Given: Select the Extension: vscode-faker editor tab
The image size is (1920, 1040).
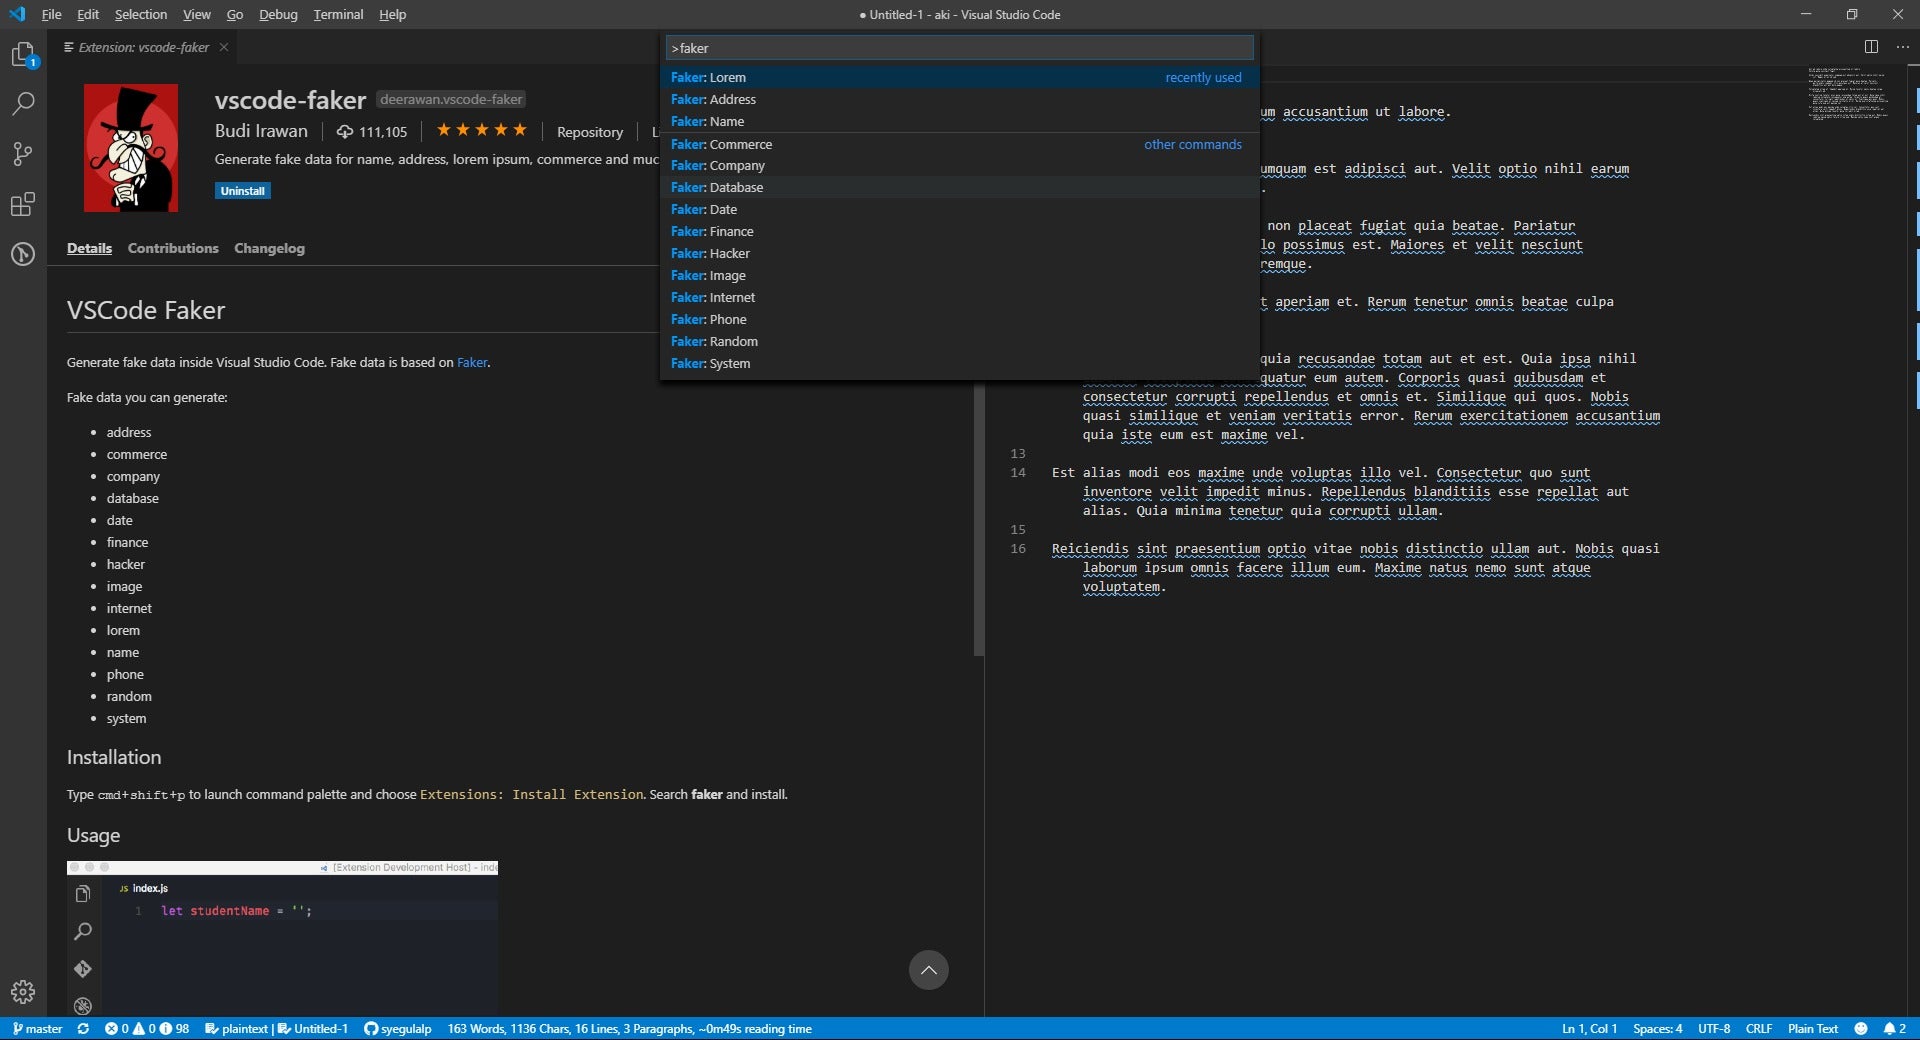Looking at the screenshot, I should coord(144,47).
